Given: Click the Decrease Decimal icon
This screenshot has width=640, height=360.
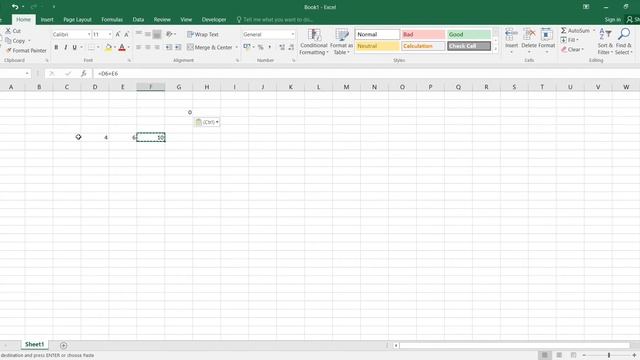Looking at the screenshot, I should point(291,47).
